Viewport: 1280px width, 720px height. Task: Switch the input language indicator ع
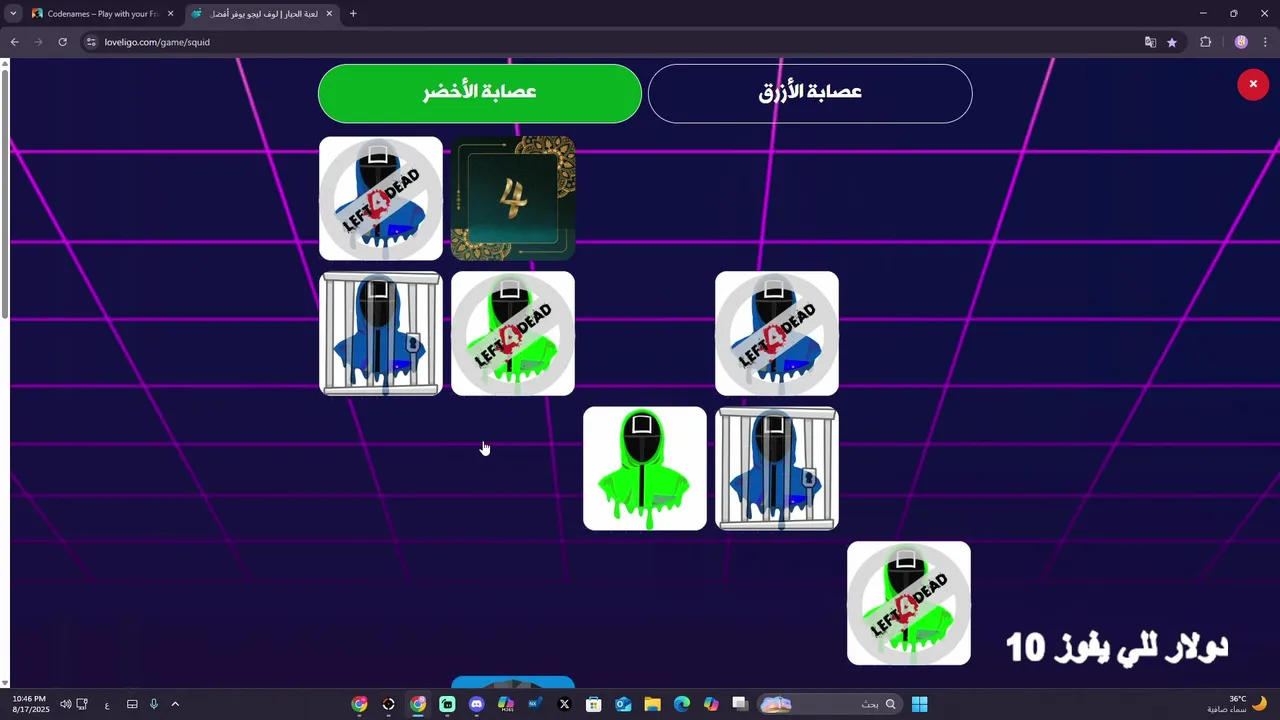[107, 705]
